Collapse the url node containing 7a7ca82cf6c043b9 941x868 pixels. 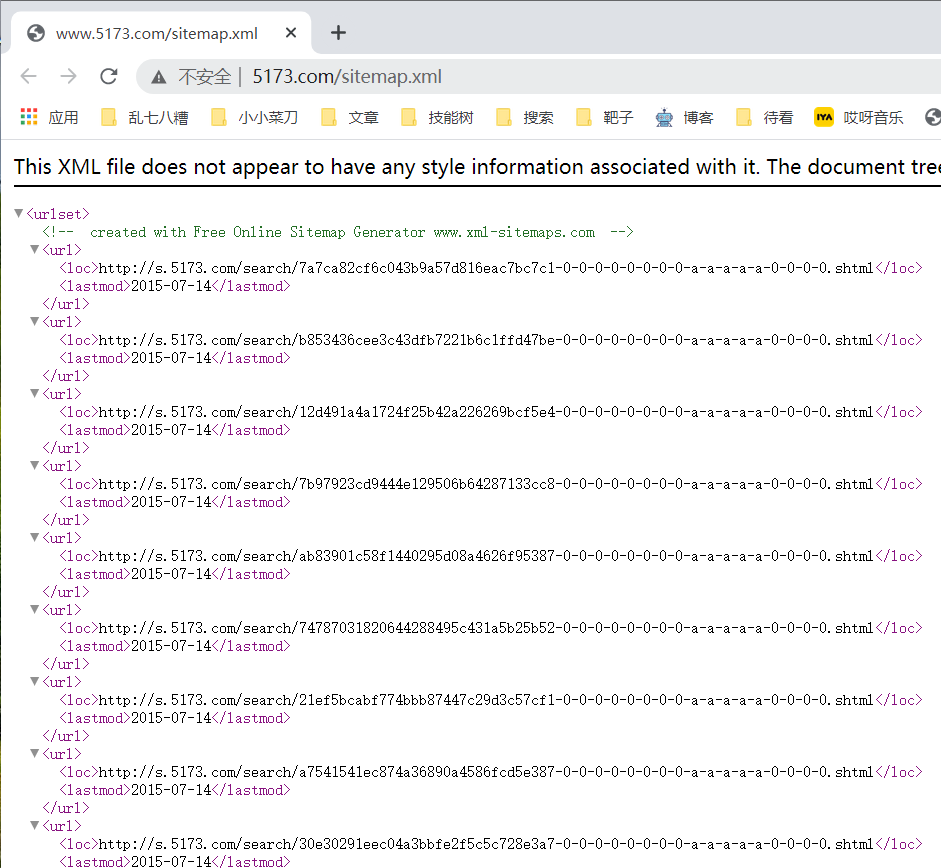pos(35,249)
